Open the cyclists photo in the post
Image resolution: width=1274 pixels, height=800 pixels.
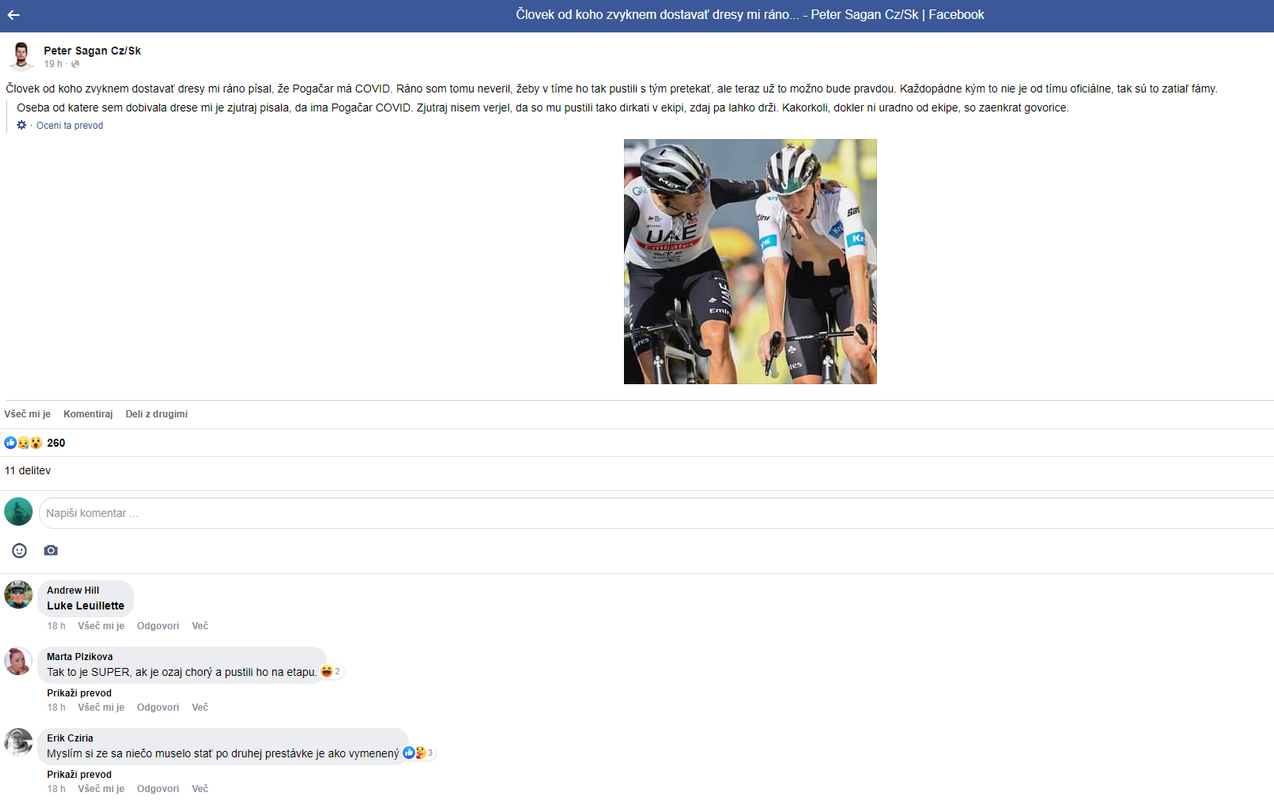[x=750, y=261]
